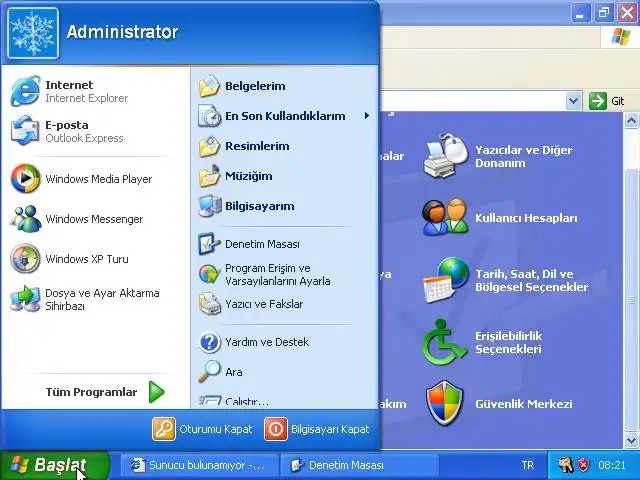Start Windows Messenger icon
640x480 pixels.
[x=25, y=219]
